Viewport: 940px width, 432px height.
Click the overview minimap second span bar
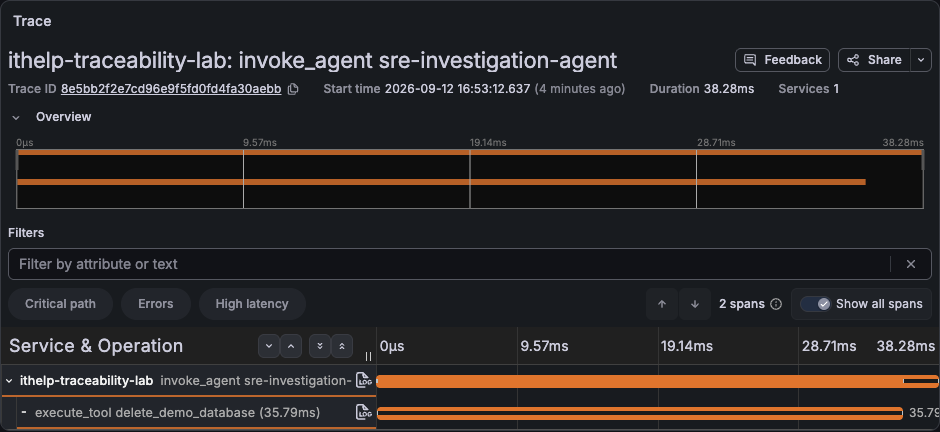441,182
